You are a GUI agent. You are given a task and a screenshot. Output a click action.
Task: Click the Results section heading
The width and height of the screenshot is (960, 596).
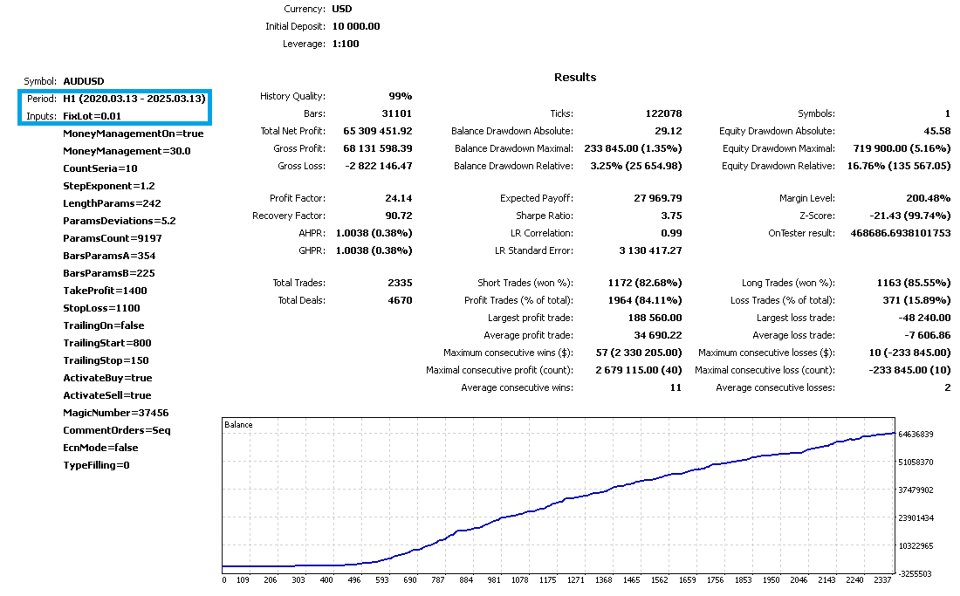[575, 77]
